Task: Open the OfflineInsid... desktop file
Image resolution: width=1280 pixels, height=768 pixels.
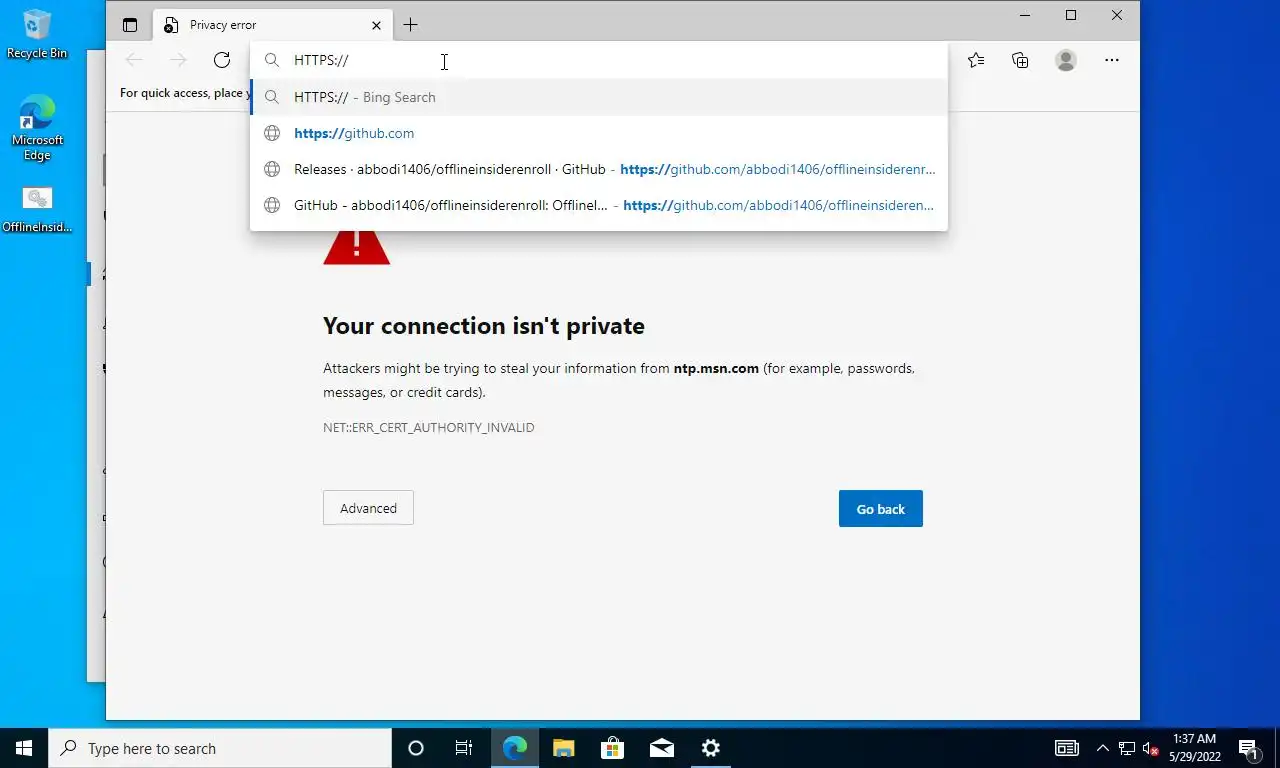Action: 37,209
